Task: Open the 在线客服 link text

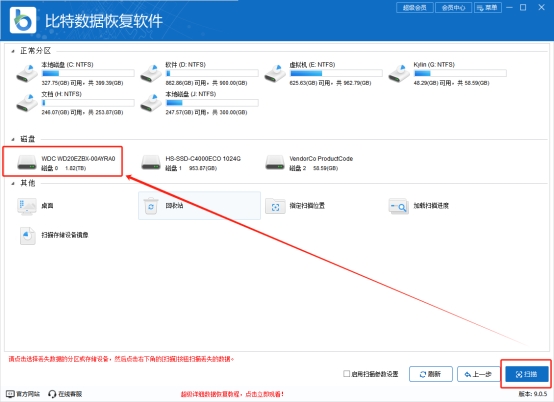Action: (x=70, y=394)
